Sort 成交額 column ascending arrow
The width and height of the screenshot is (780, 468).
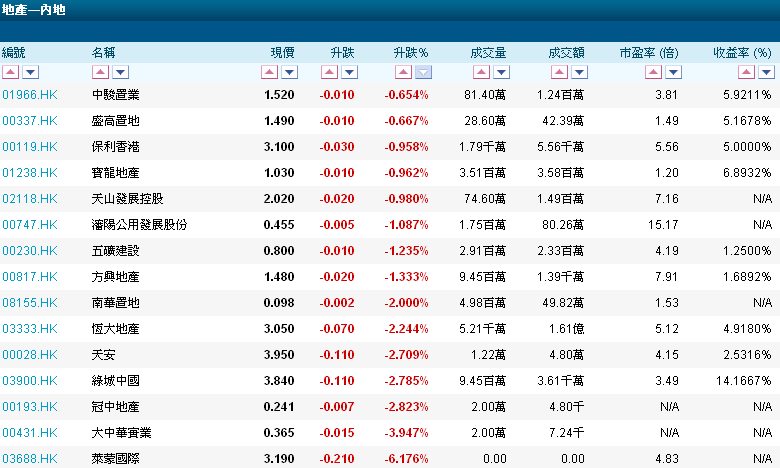coord(559,72)
